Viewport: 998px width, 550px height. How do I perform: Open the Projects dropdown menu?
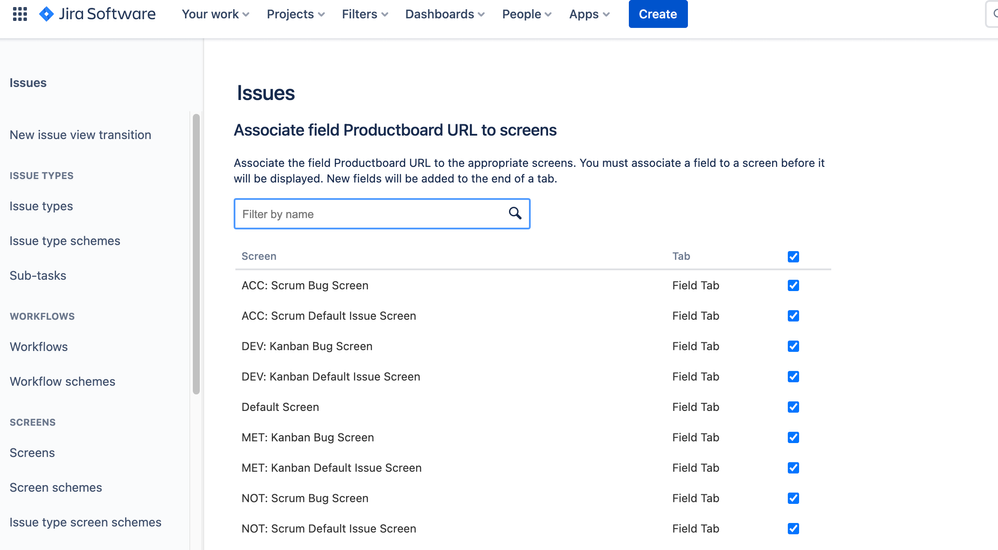tap(295, 14)
